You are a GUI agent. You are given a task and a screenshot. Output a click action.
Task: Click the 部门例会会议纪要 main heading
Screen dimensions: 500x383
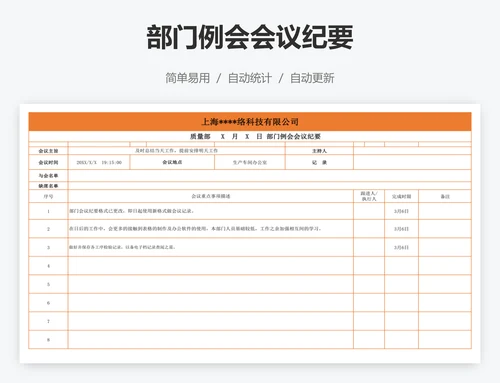tap(250, 37)
